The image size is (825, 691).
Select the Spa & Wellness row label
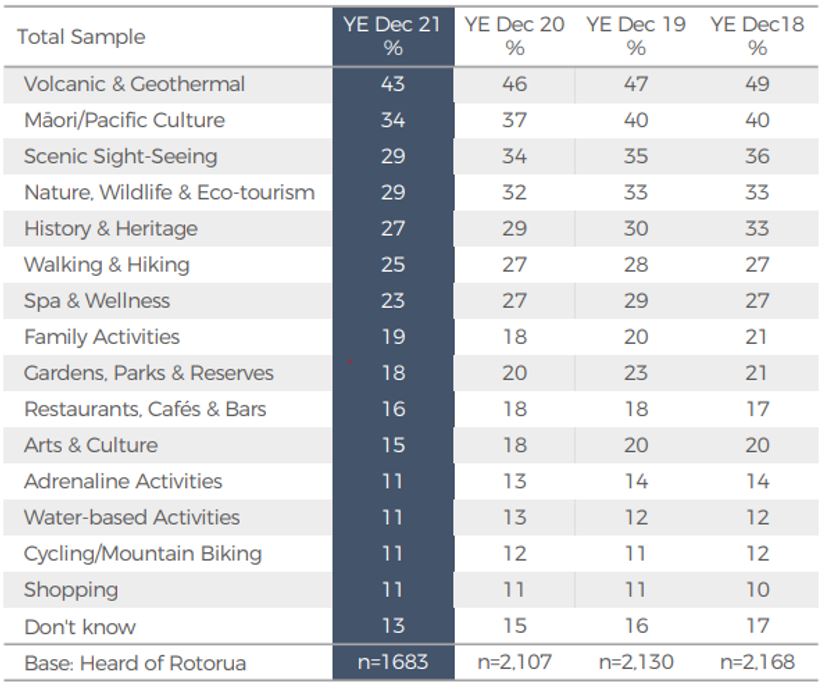(x=97, y=300)
